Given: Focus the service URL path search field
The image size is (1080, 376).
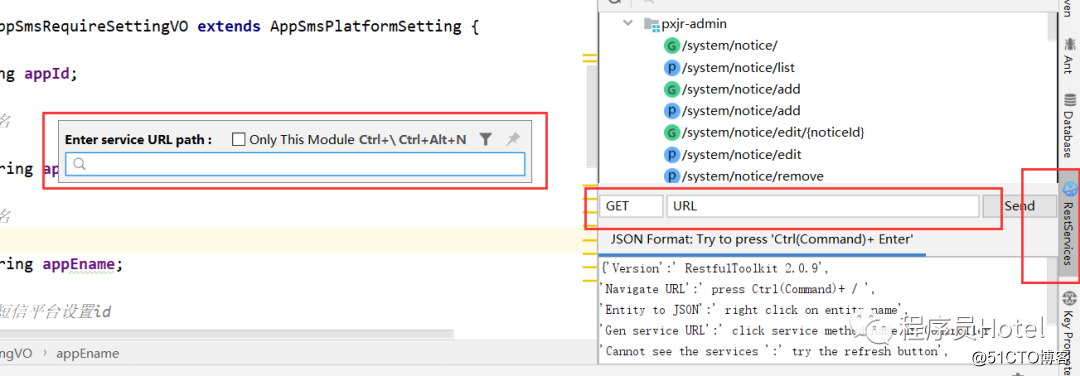Looking at the screenshot, I should coord(295,164).
